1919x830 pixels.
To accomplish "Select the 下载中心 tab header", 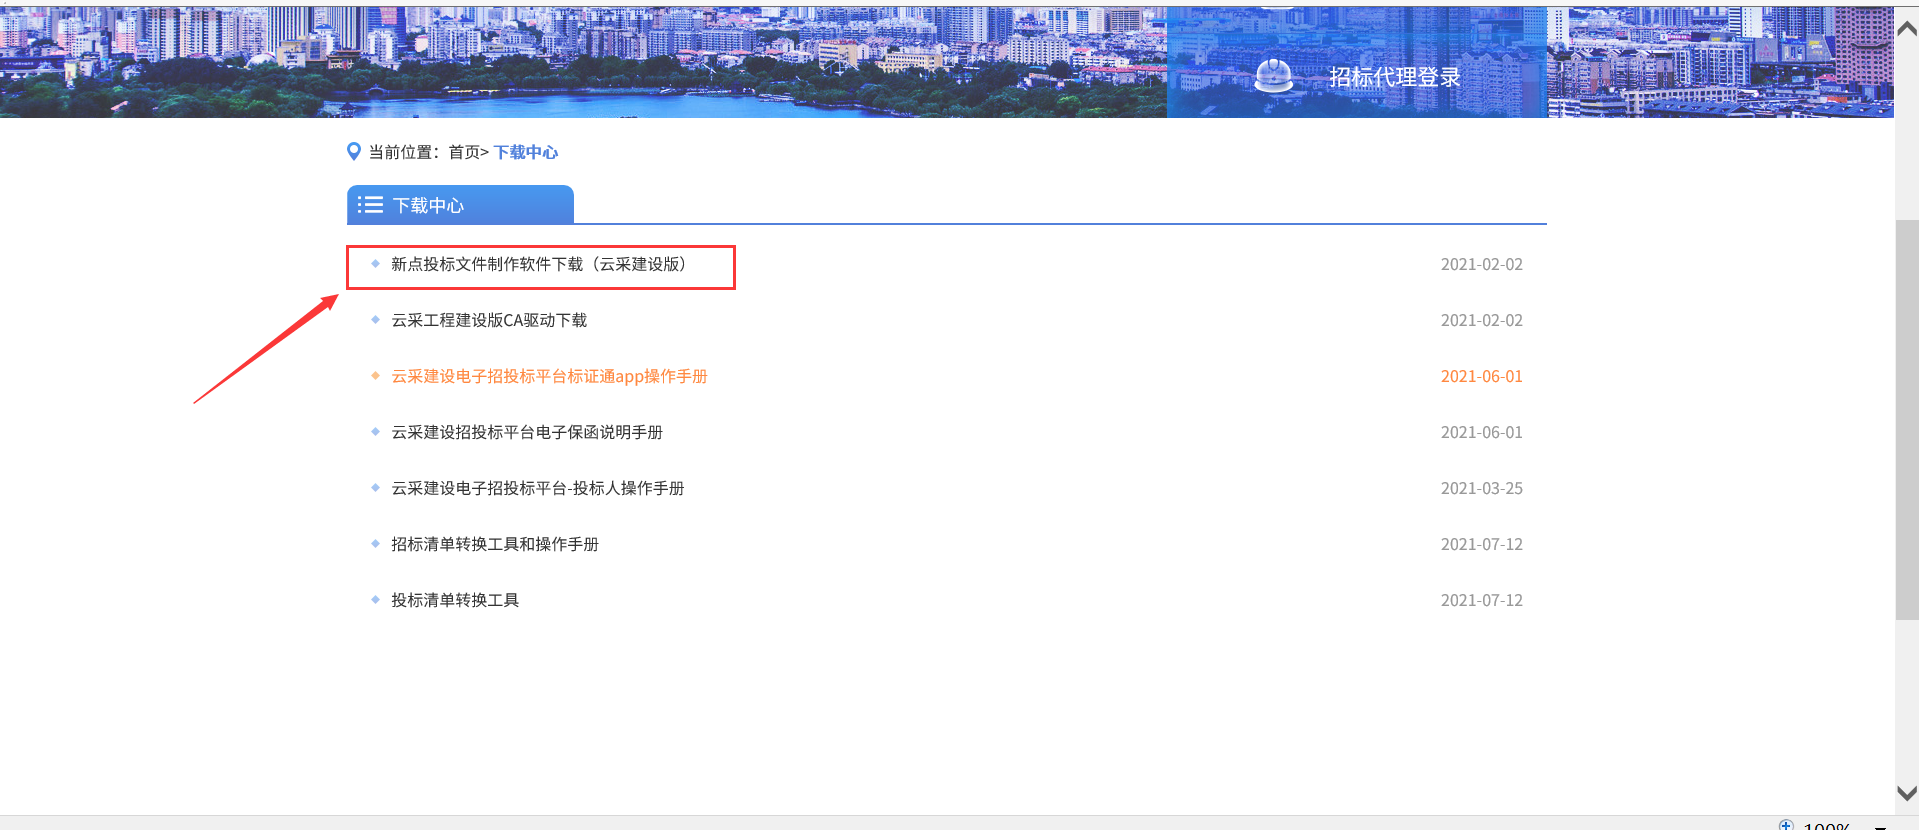I will pos(460,205).
